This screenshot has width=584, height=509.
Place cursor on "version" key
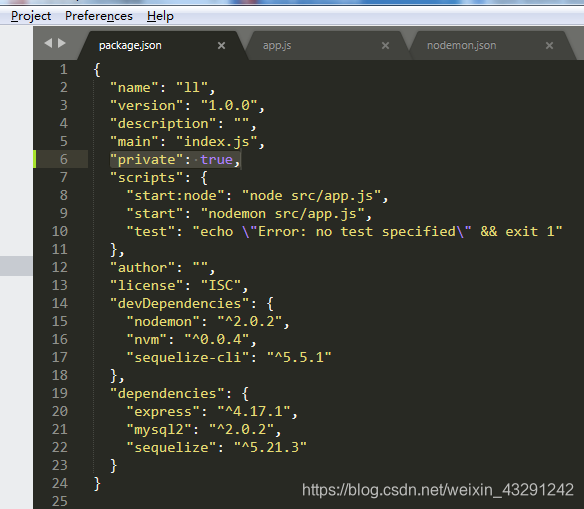(x=146, y=105)
